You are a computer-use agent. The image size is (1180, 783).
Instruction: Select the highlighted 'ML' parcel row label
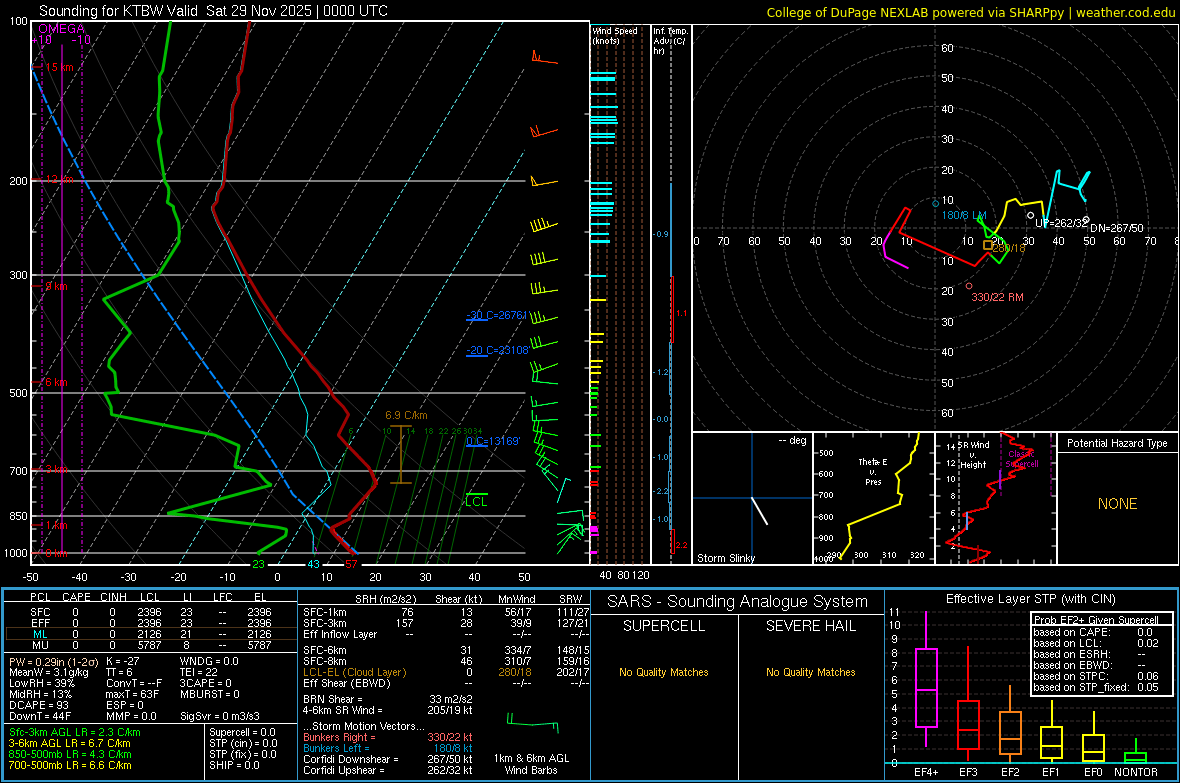40,634
